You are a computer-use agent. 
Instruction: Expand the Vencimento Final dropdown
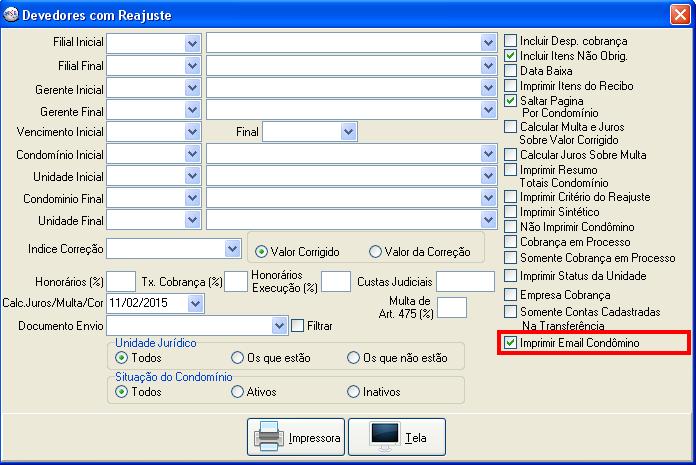[348, 132]
